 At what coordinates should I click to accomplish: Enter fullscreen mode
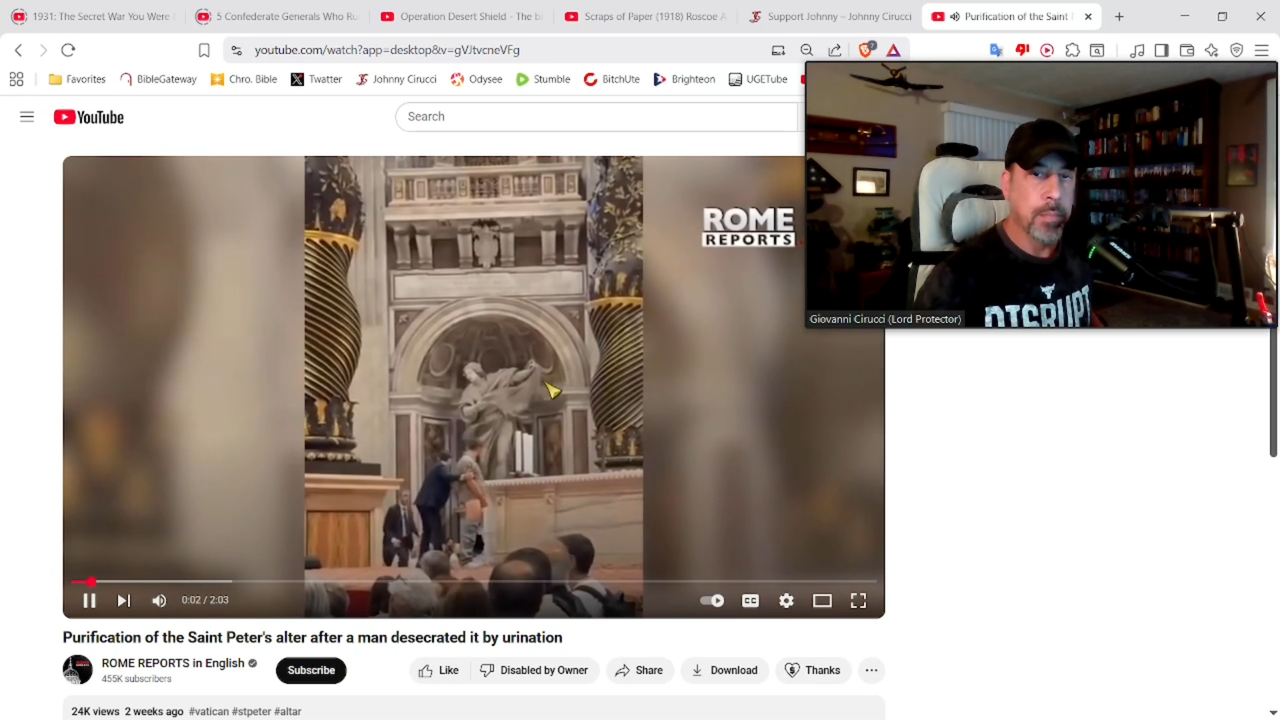[858, 601]
